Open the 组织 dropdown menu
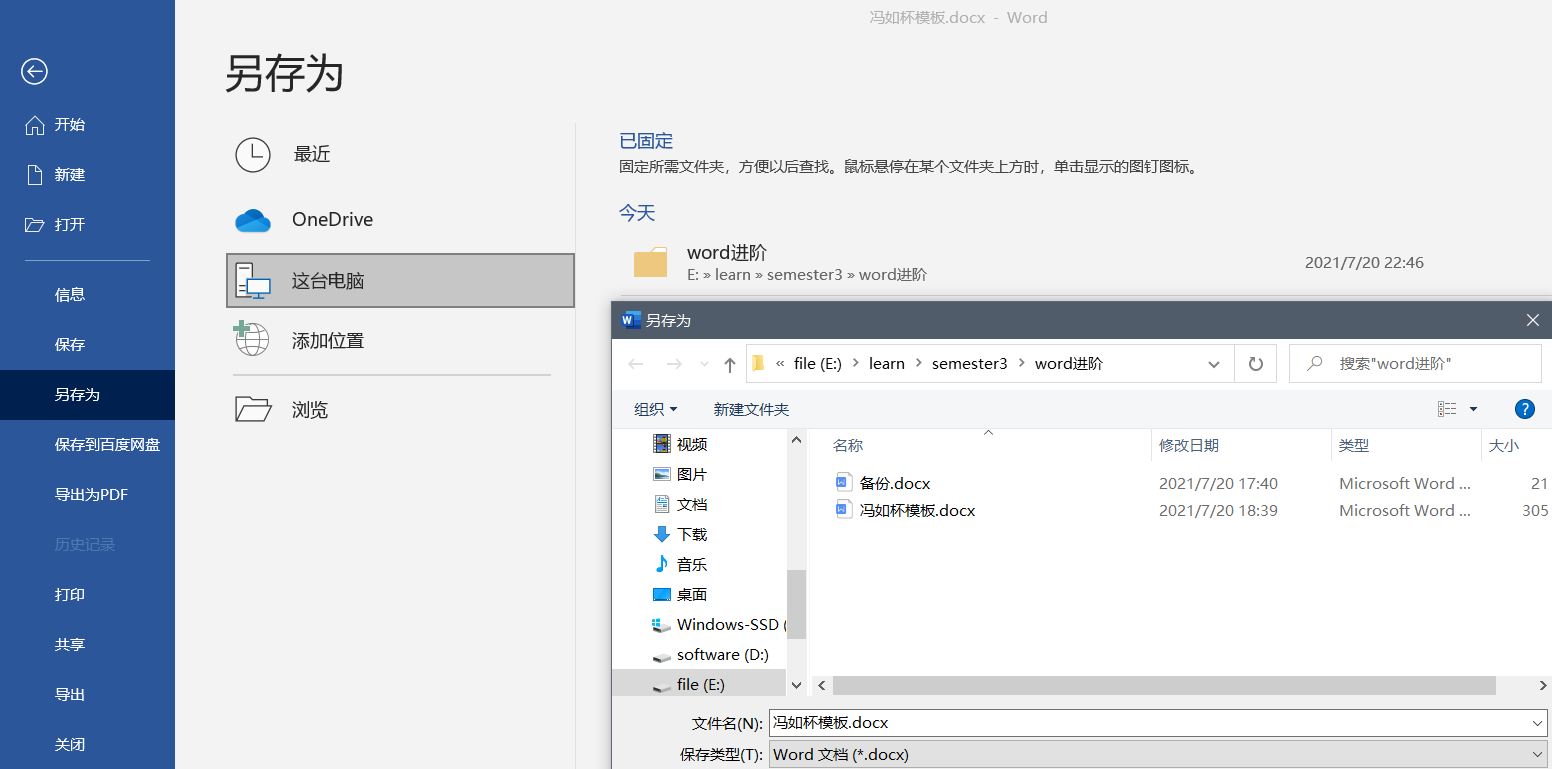This screenshot has width=1552, height=769. click(656, 409)
